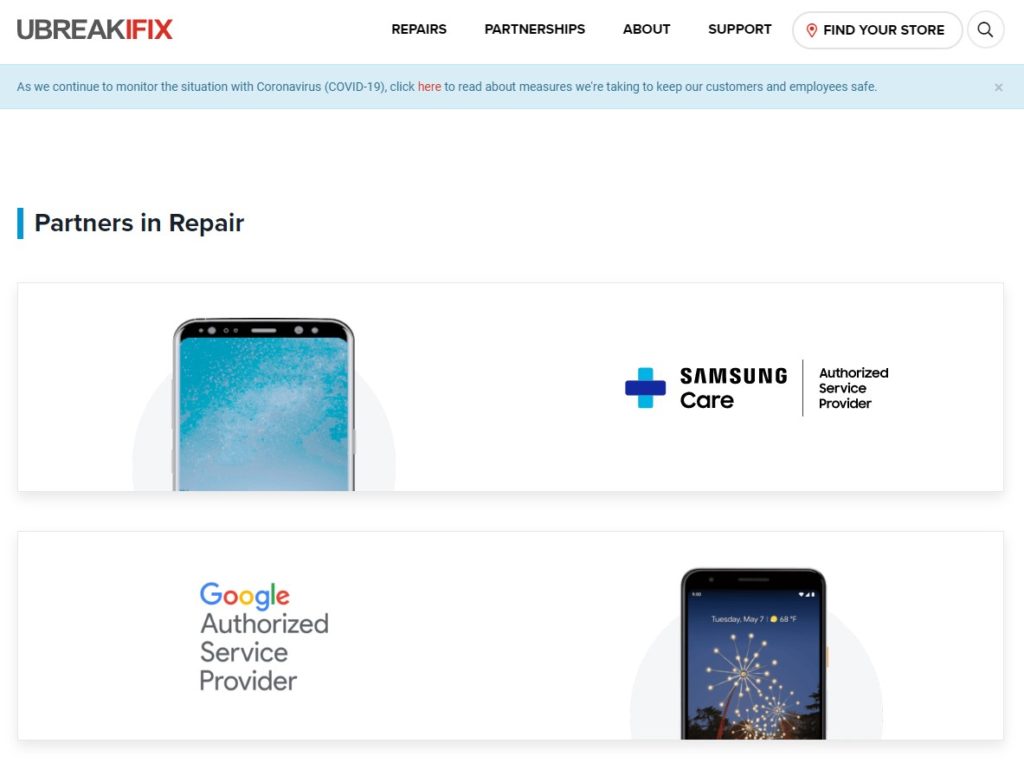Click the search magnifier icon
The width and height of the screenshot is (1024, 763).
985,29
